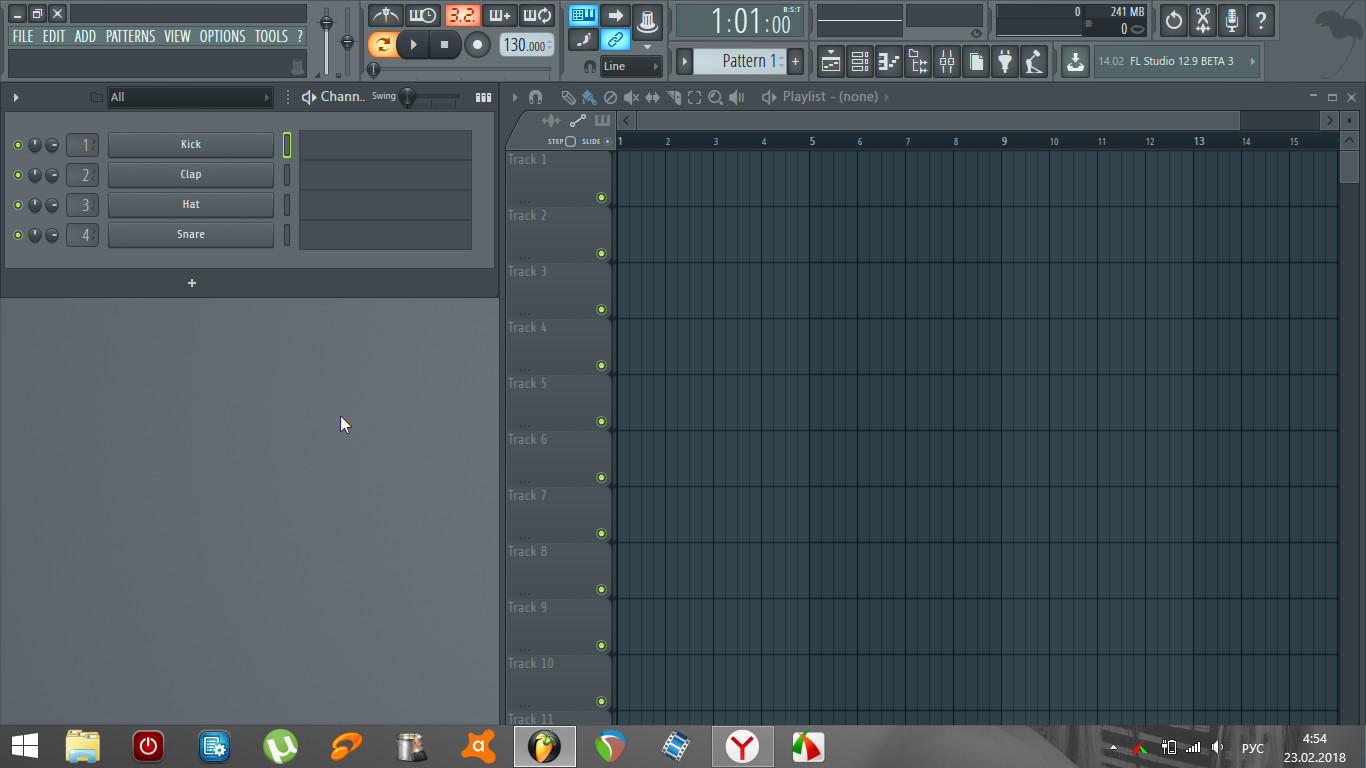This screenshot has width=1366, height=768.
Task: Select the Playlist zoom tool
Action: coord(715,97)
